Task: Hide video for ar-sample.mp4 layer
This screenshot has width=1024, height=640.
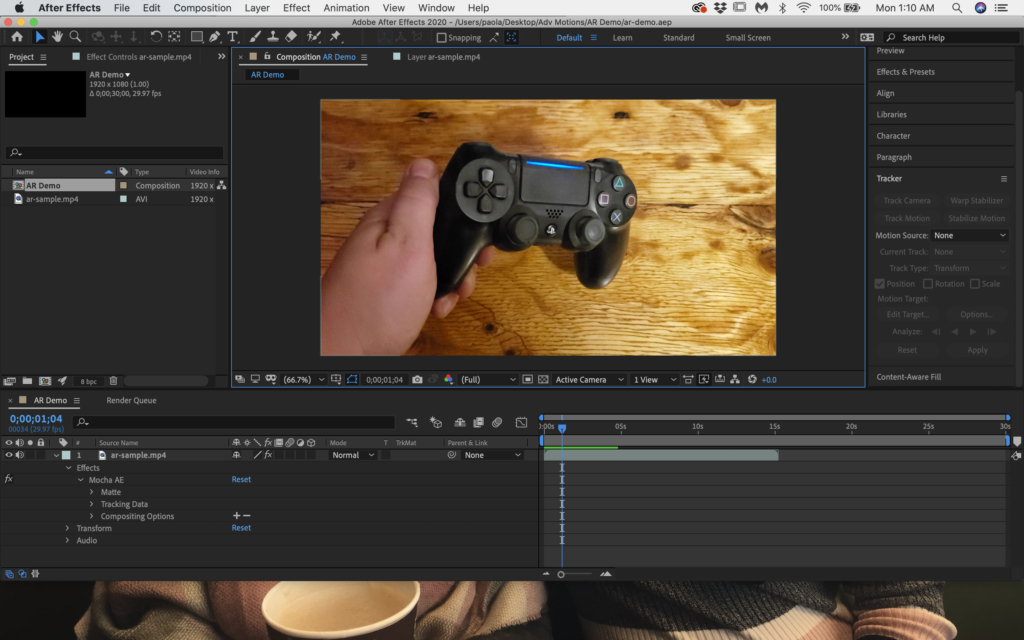Action: coord(9,455)
